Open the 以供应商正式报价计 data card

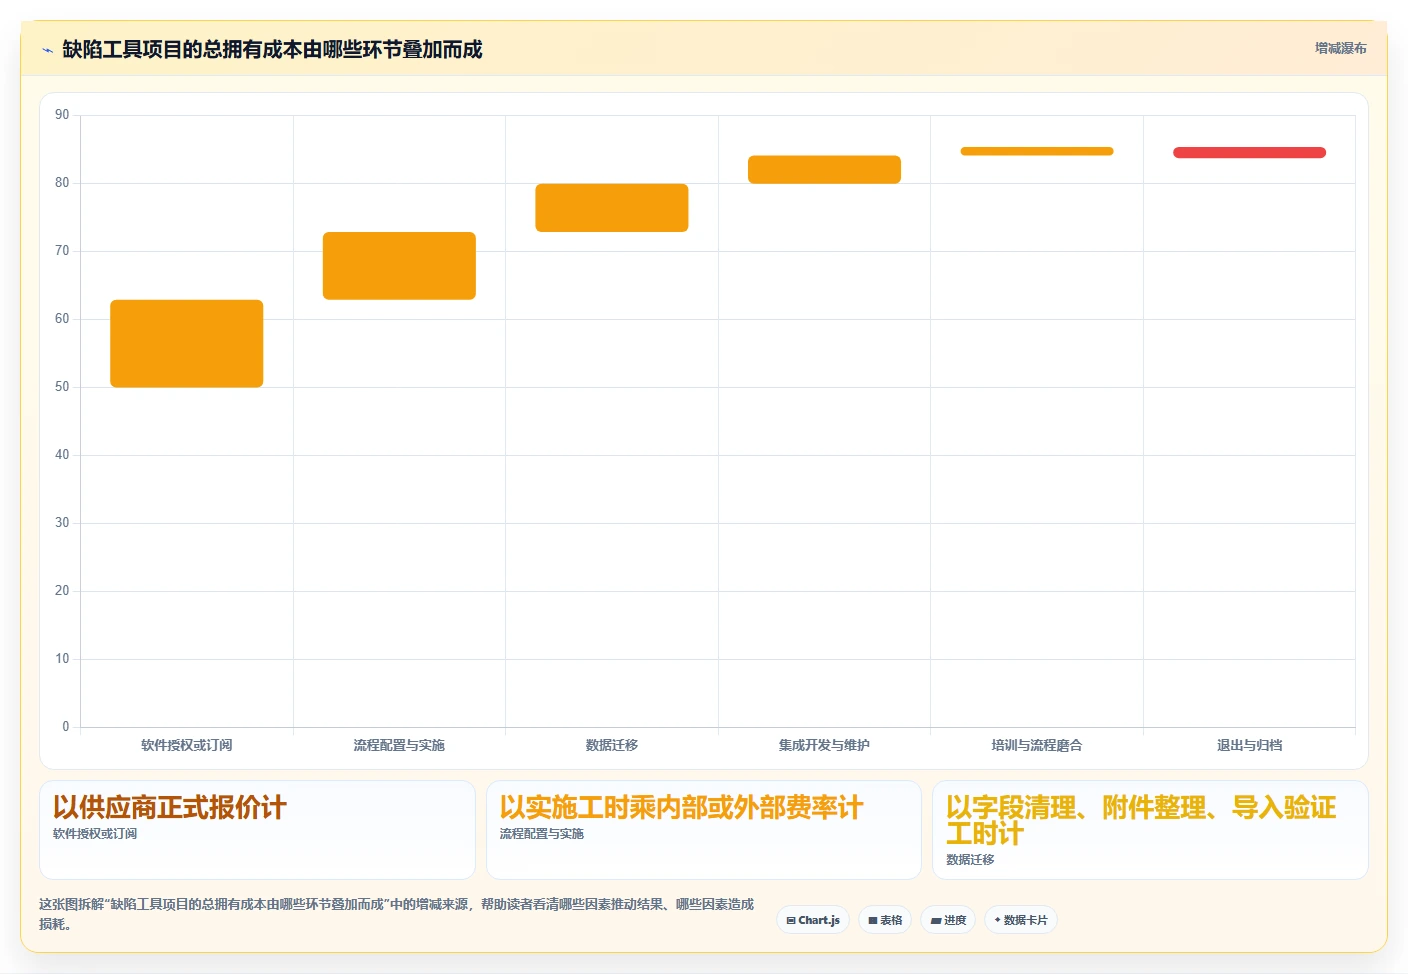[x=257, y=830]
